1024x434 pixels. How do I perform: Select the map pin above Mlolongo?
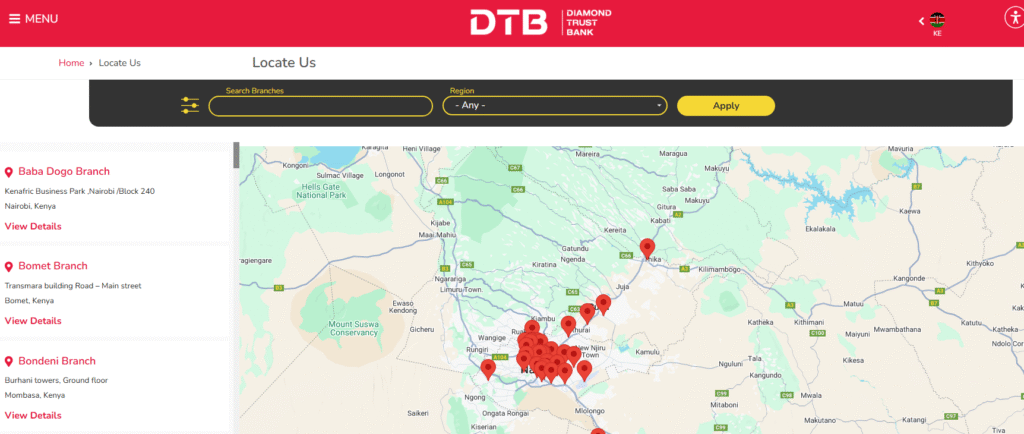[584, 371]
